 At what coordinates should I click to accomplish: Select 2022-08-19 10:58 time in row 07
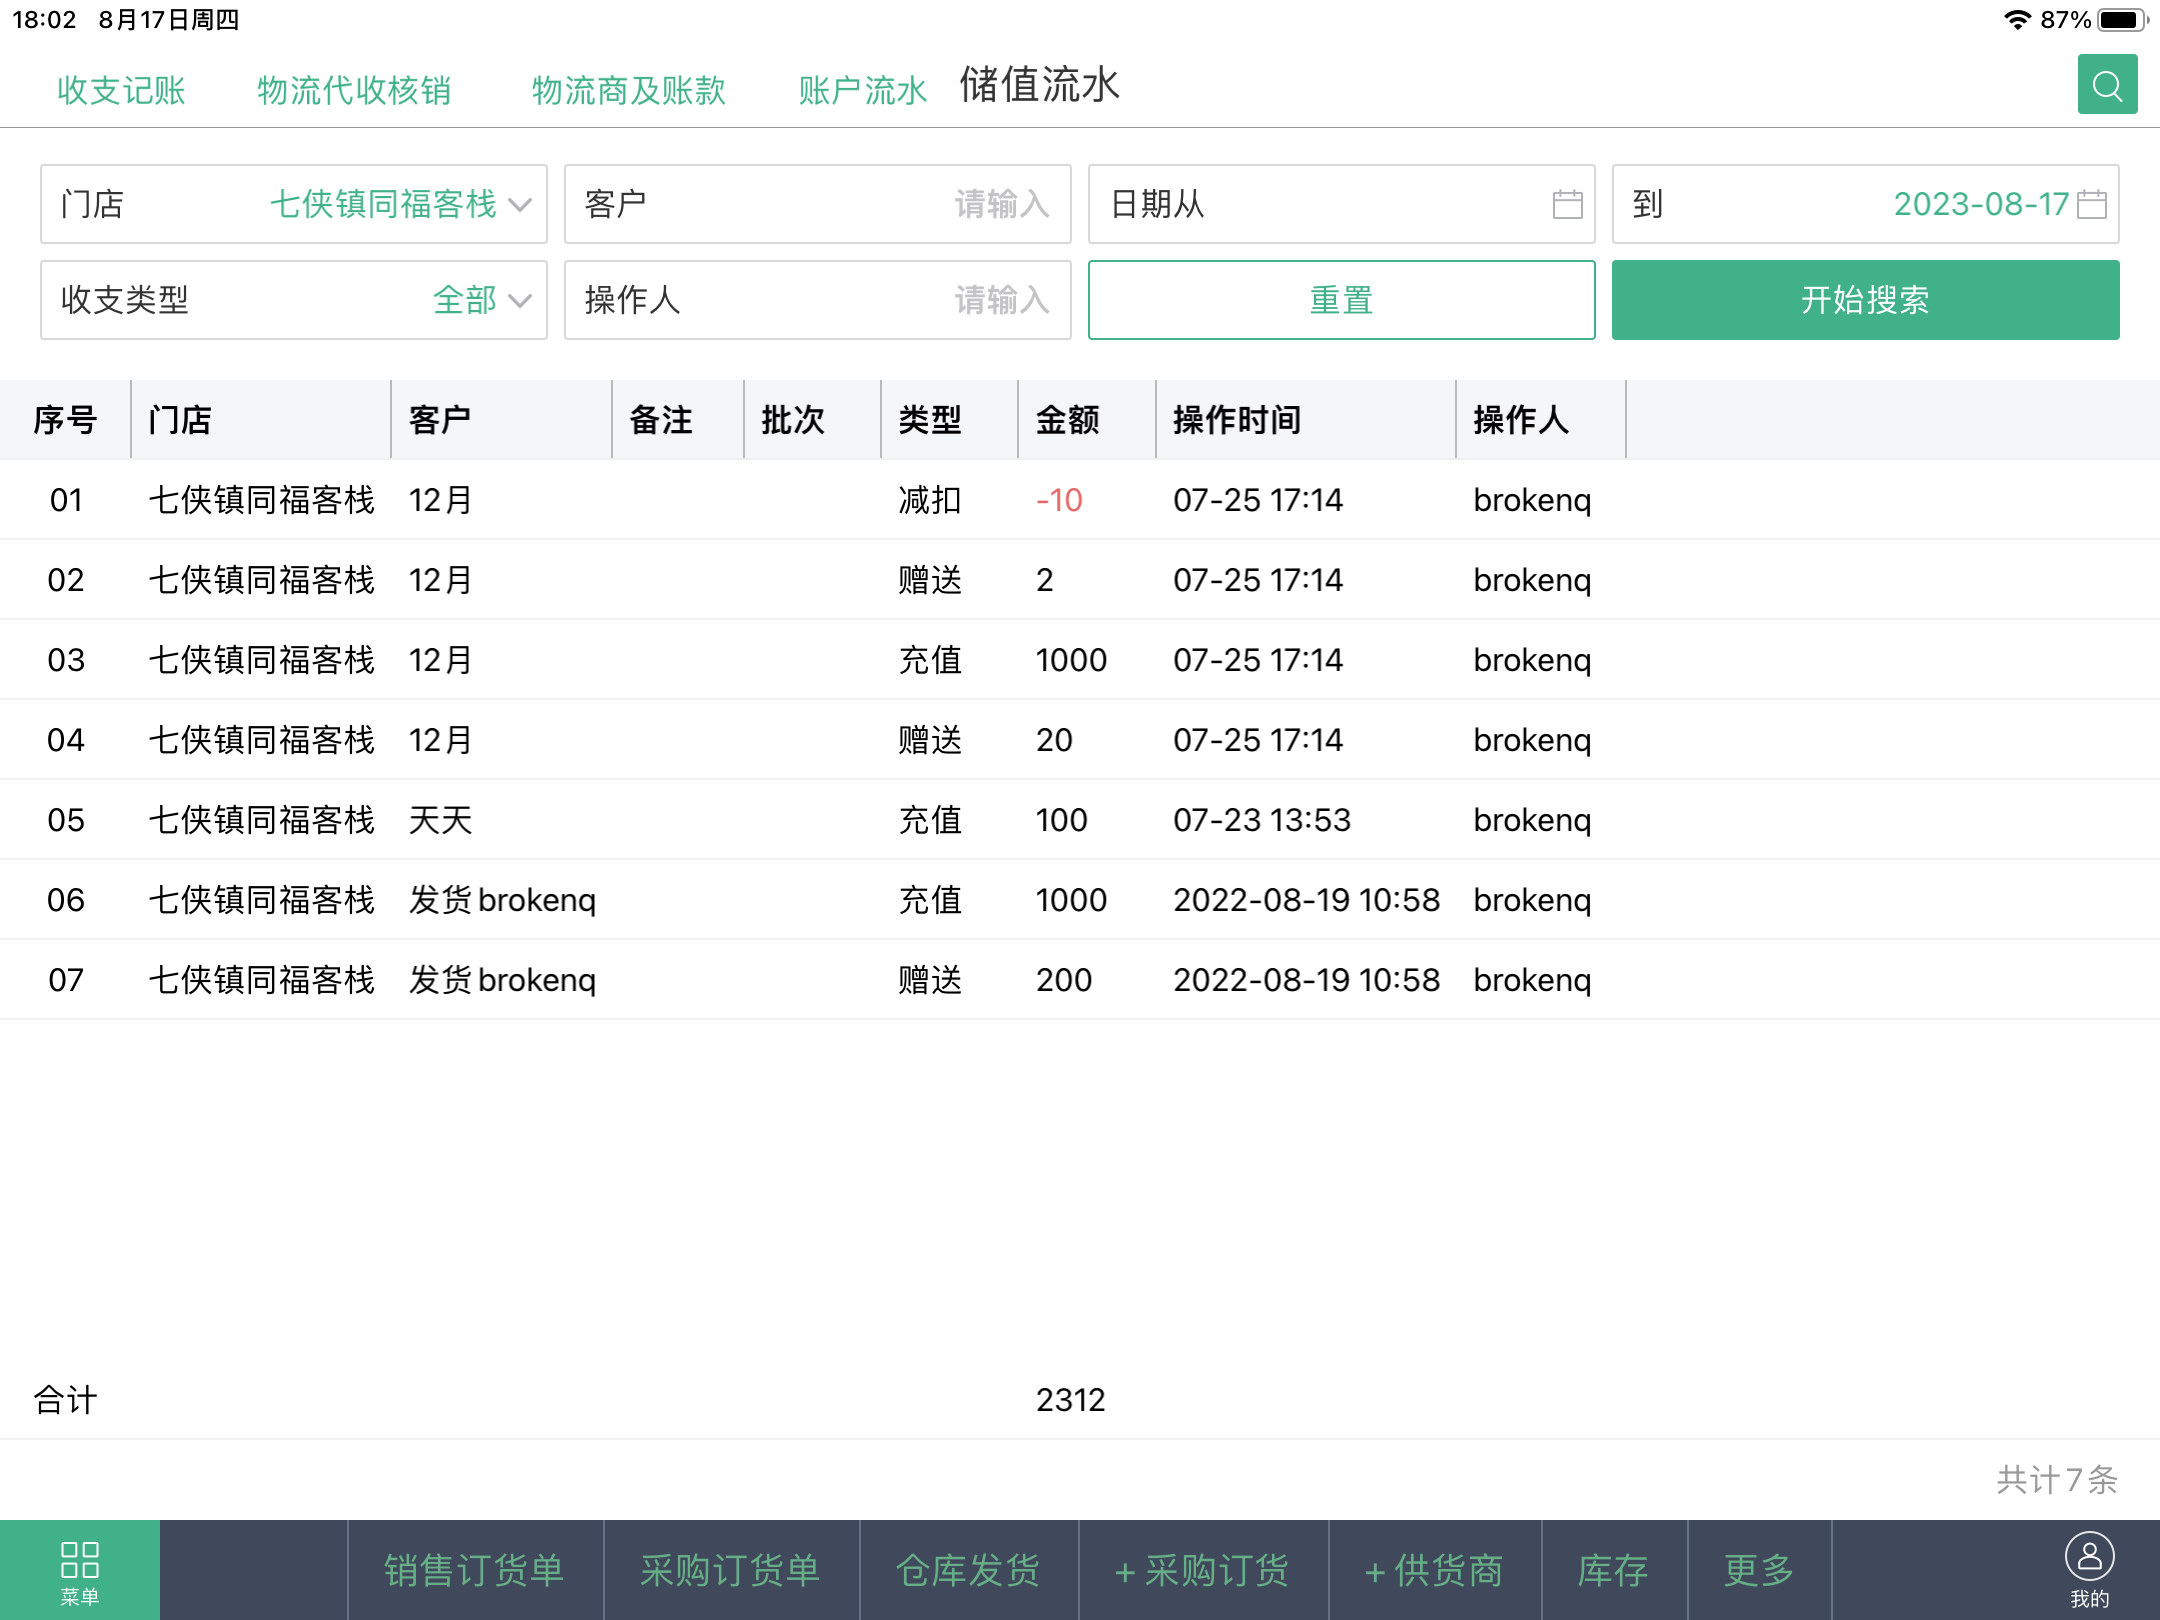pos(1307,980)
